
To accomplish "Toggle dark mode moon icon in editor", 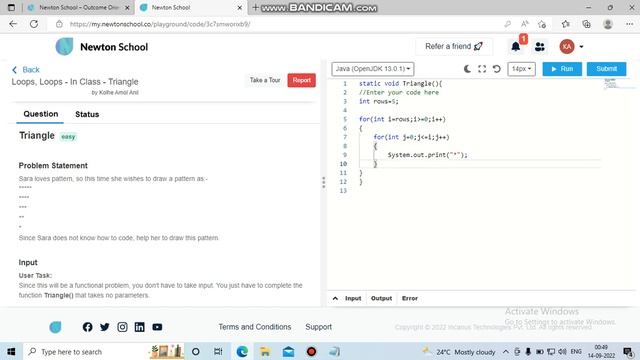I will (x=467, y=69).
